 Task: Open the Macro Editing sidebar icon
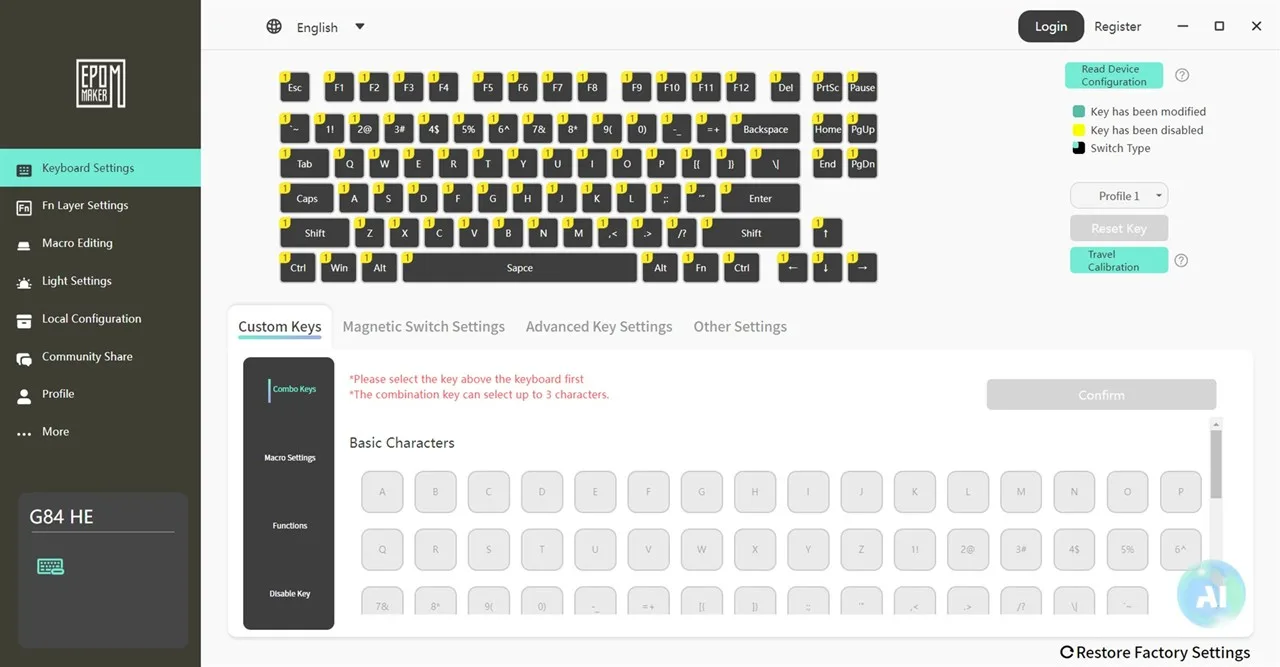click(24, 244)
